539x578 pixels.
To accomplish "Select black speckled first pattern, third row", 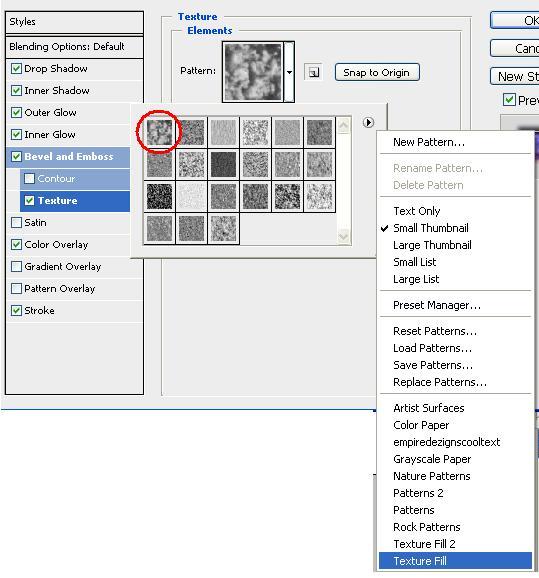I will pyautogui.click(x=159, y=196).
